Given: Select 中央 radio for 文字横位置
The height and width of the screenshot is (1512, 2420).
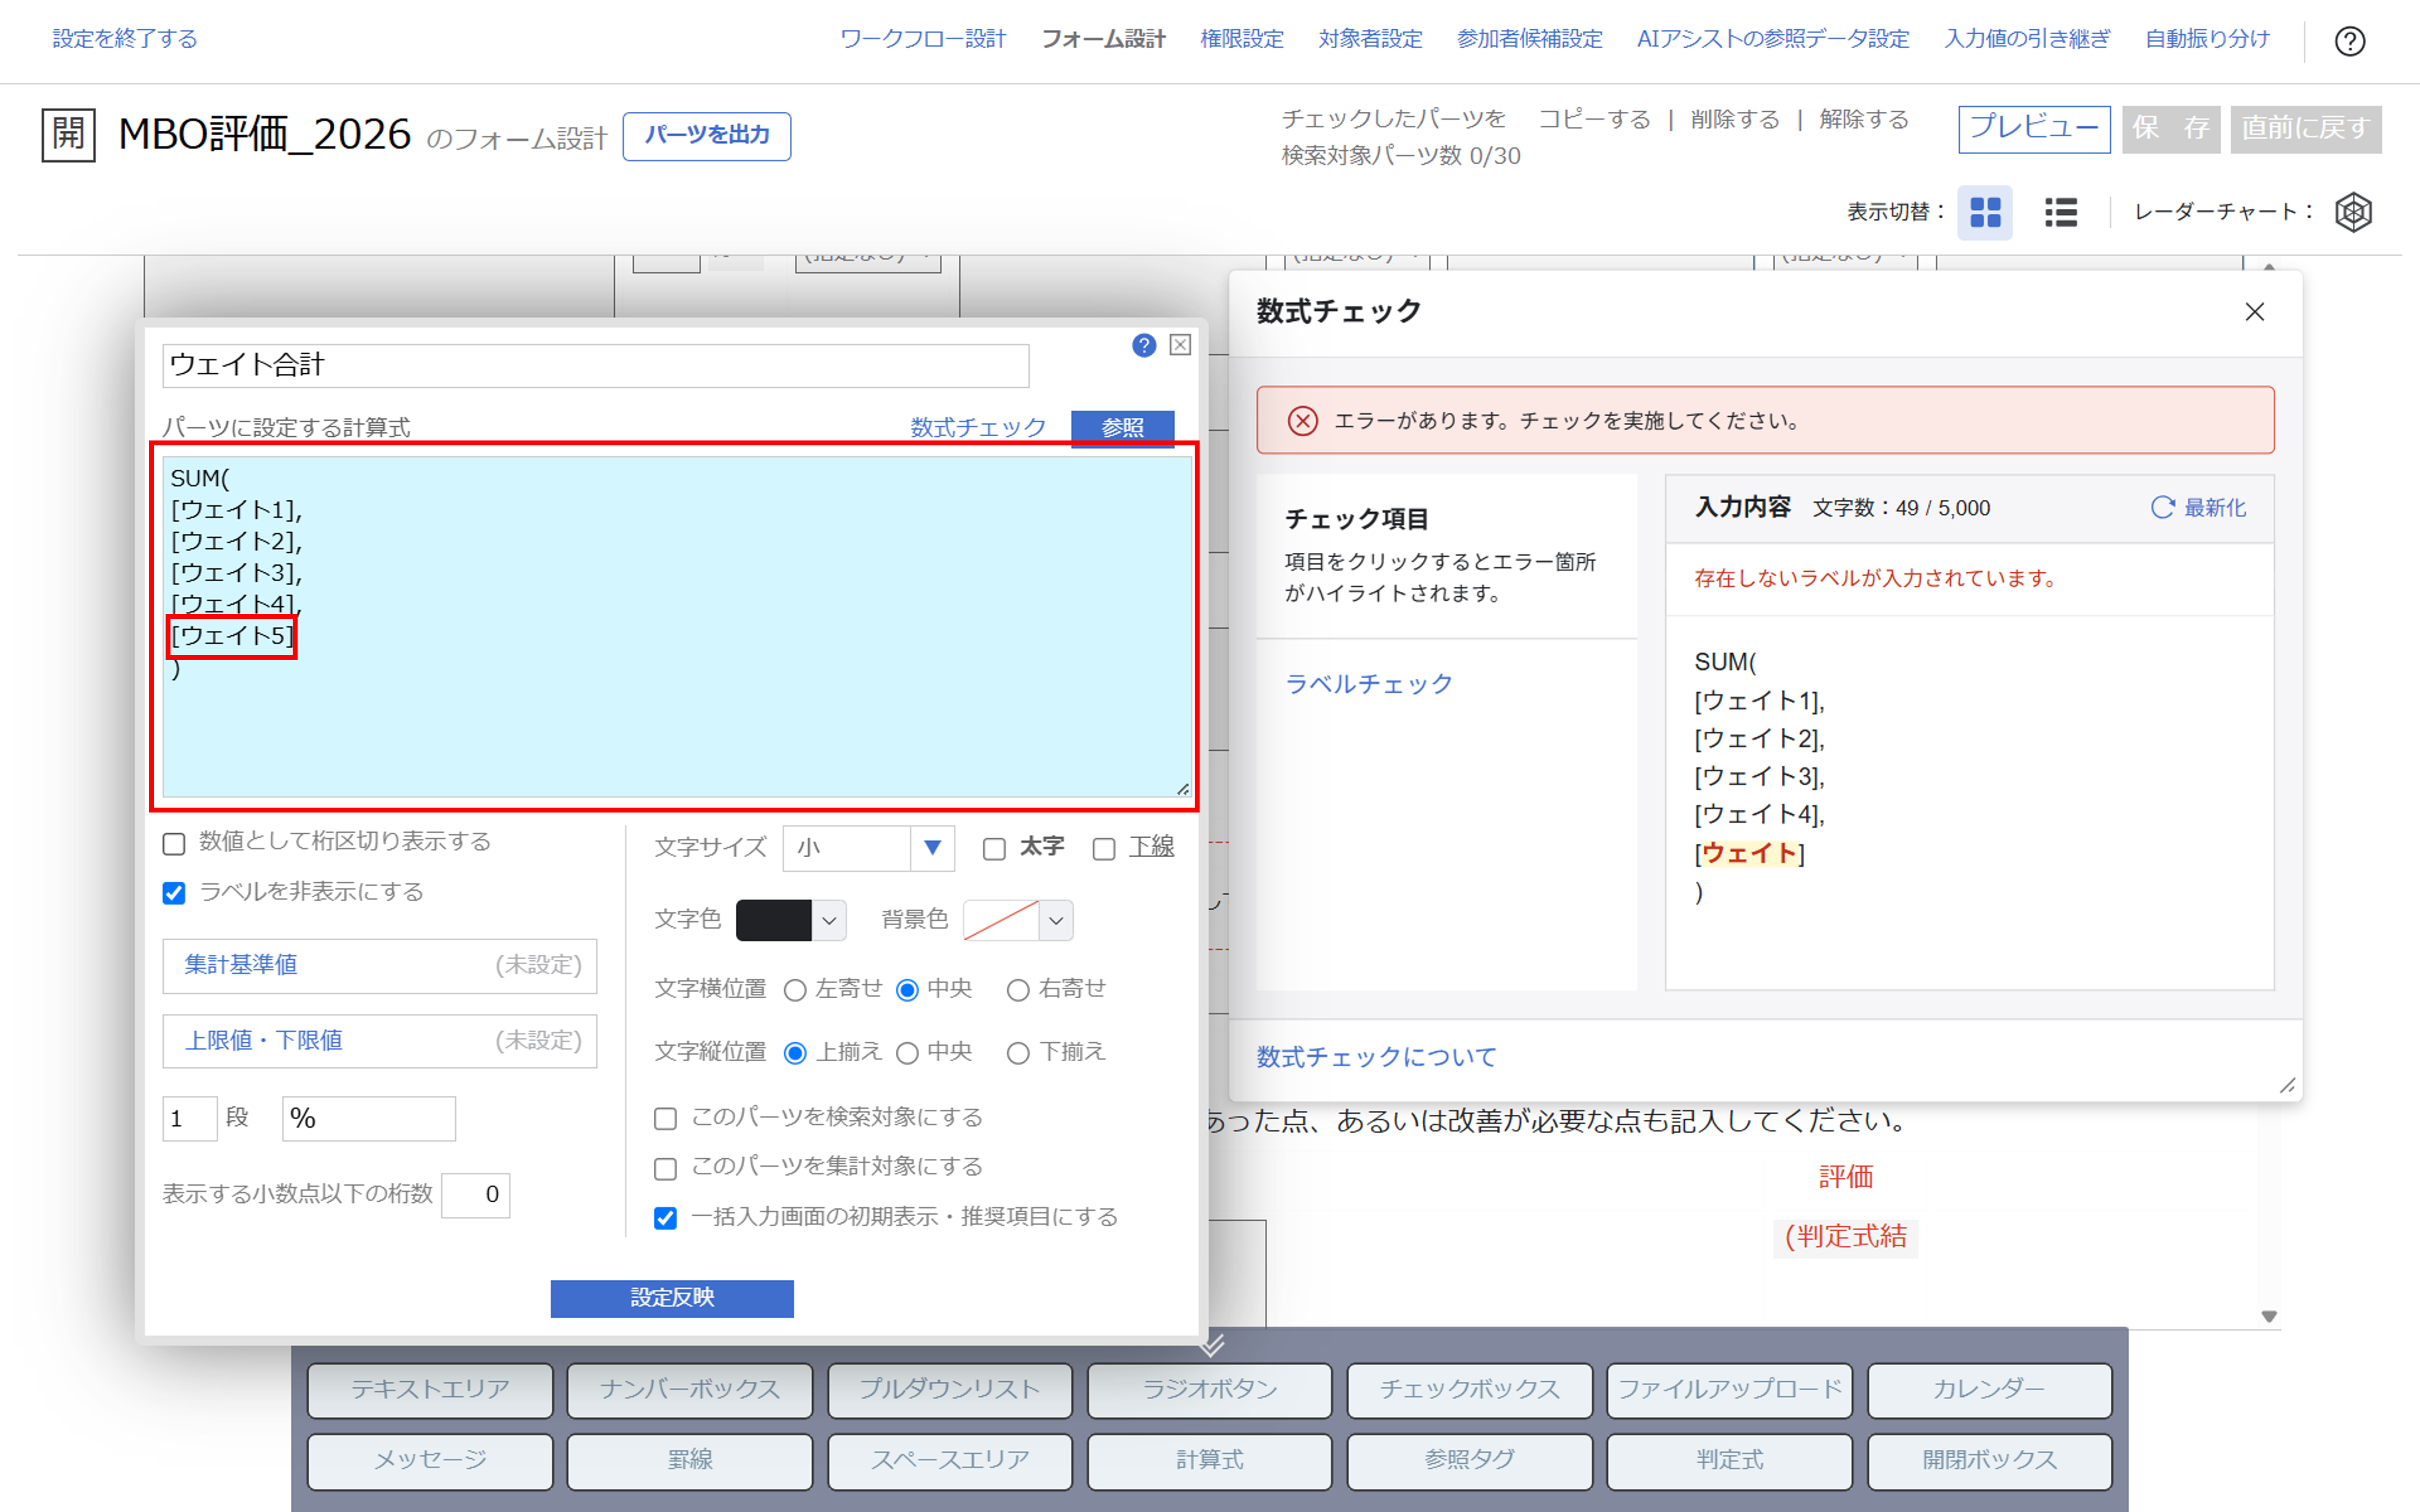Looking at the screenshot, I should point(907,990).
